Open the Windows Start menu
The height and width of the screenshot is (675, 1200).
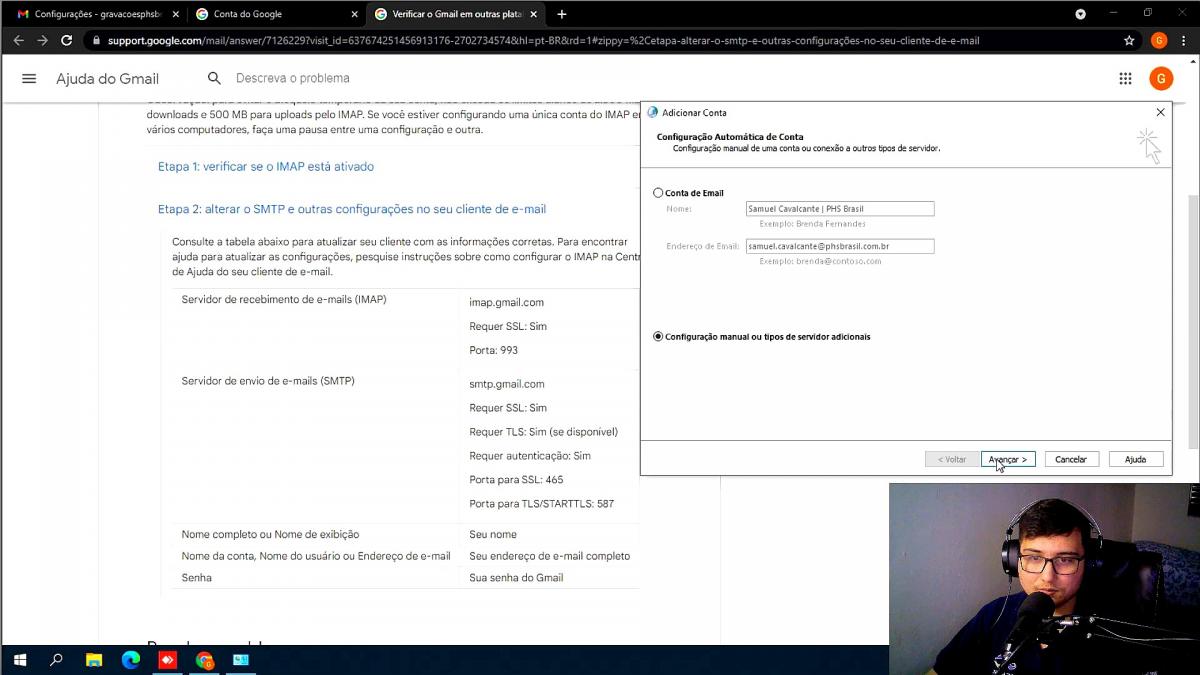pyautogui.click(x=19, y=660)
